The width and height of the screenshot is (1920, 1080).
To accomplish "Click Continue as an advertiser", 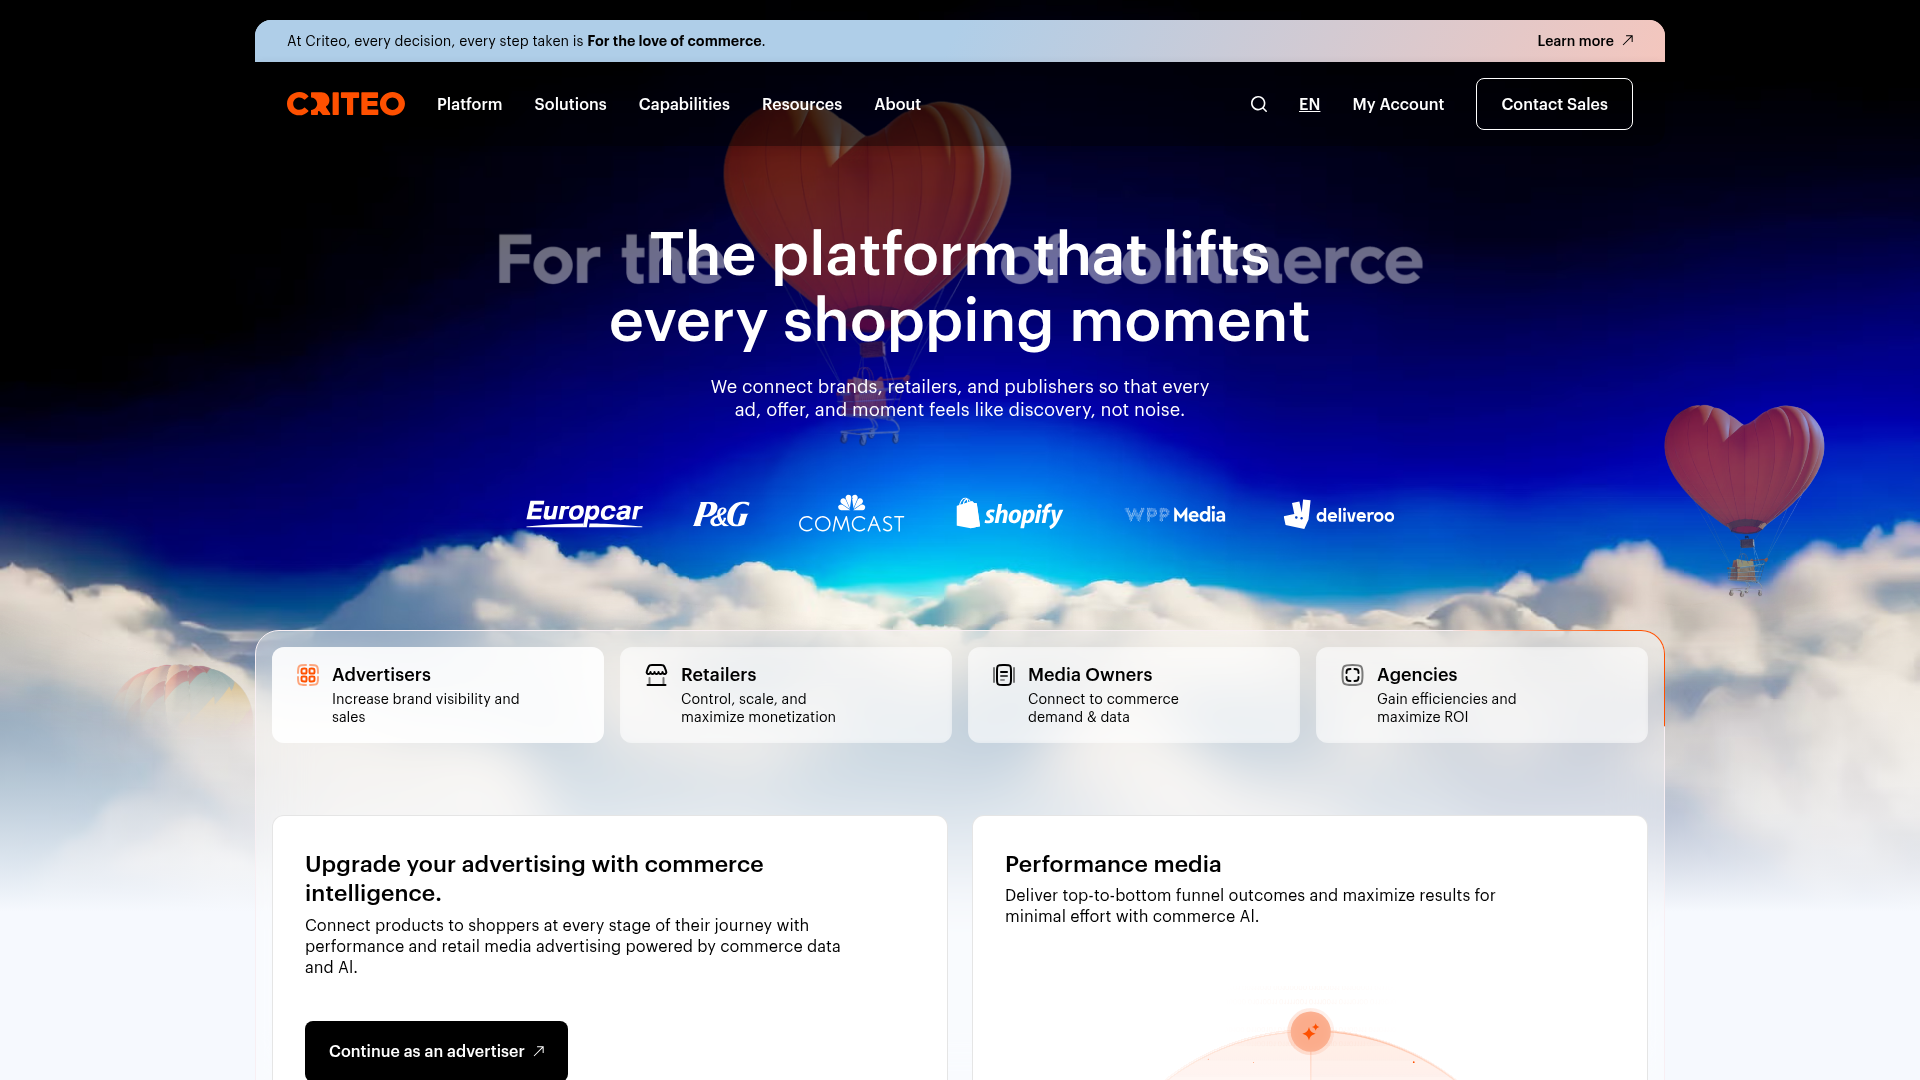I will (x=436, y=1051).
